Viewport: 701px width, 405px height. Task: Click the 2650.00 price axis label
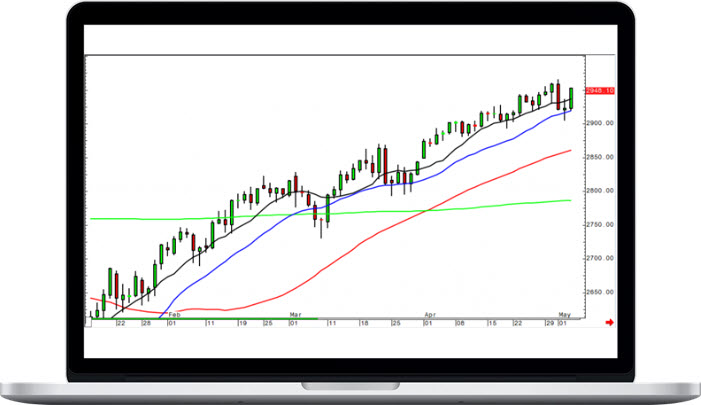click(x=599, y=293)
